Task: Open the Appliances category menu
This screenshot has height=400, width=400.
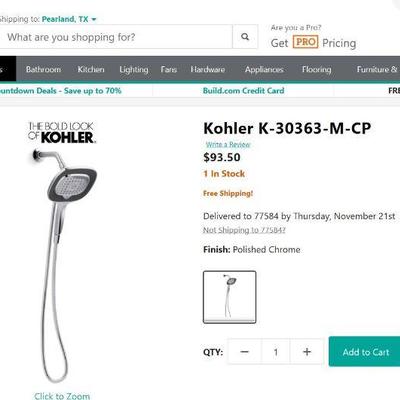Action: [x=264, y=69]
